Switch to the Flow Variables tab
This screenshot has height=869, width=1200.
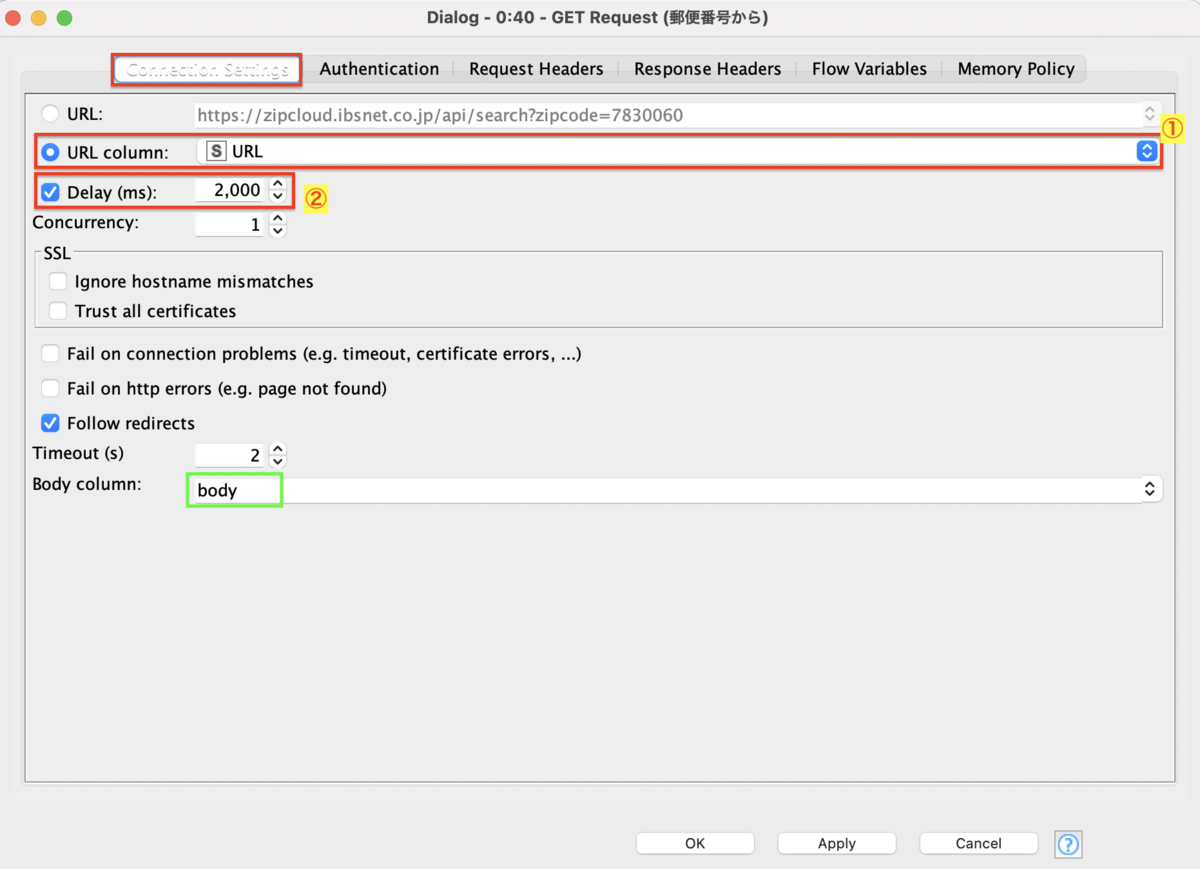[869, 69]
